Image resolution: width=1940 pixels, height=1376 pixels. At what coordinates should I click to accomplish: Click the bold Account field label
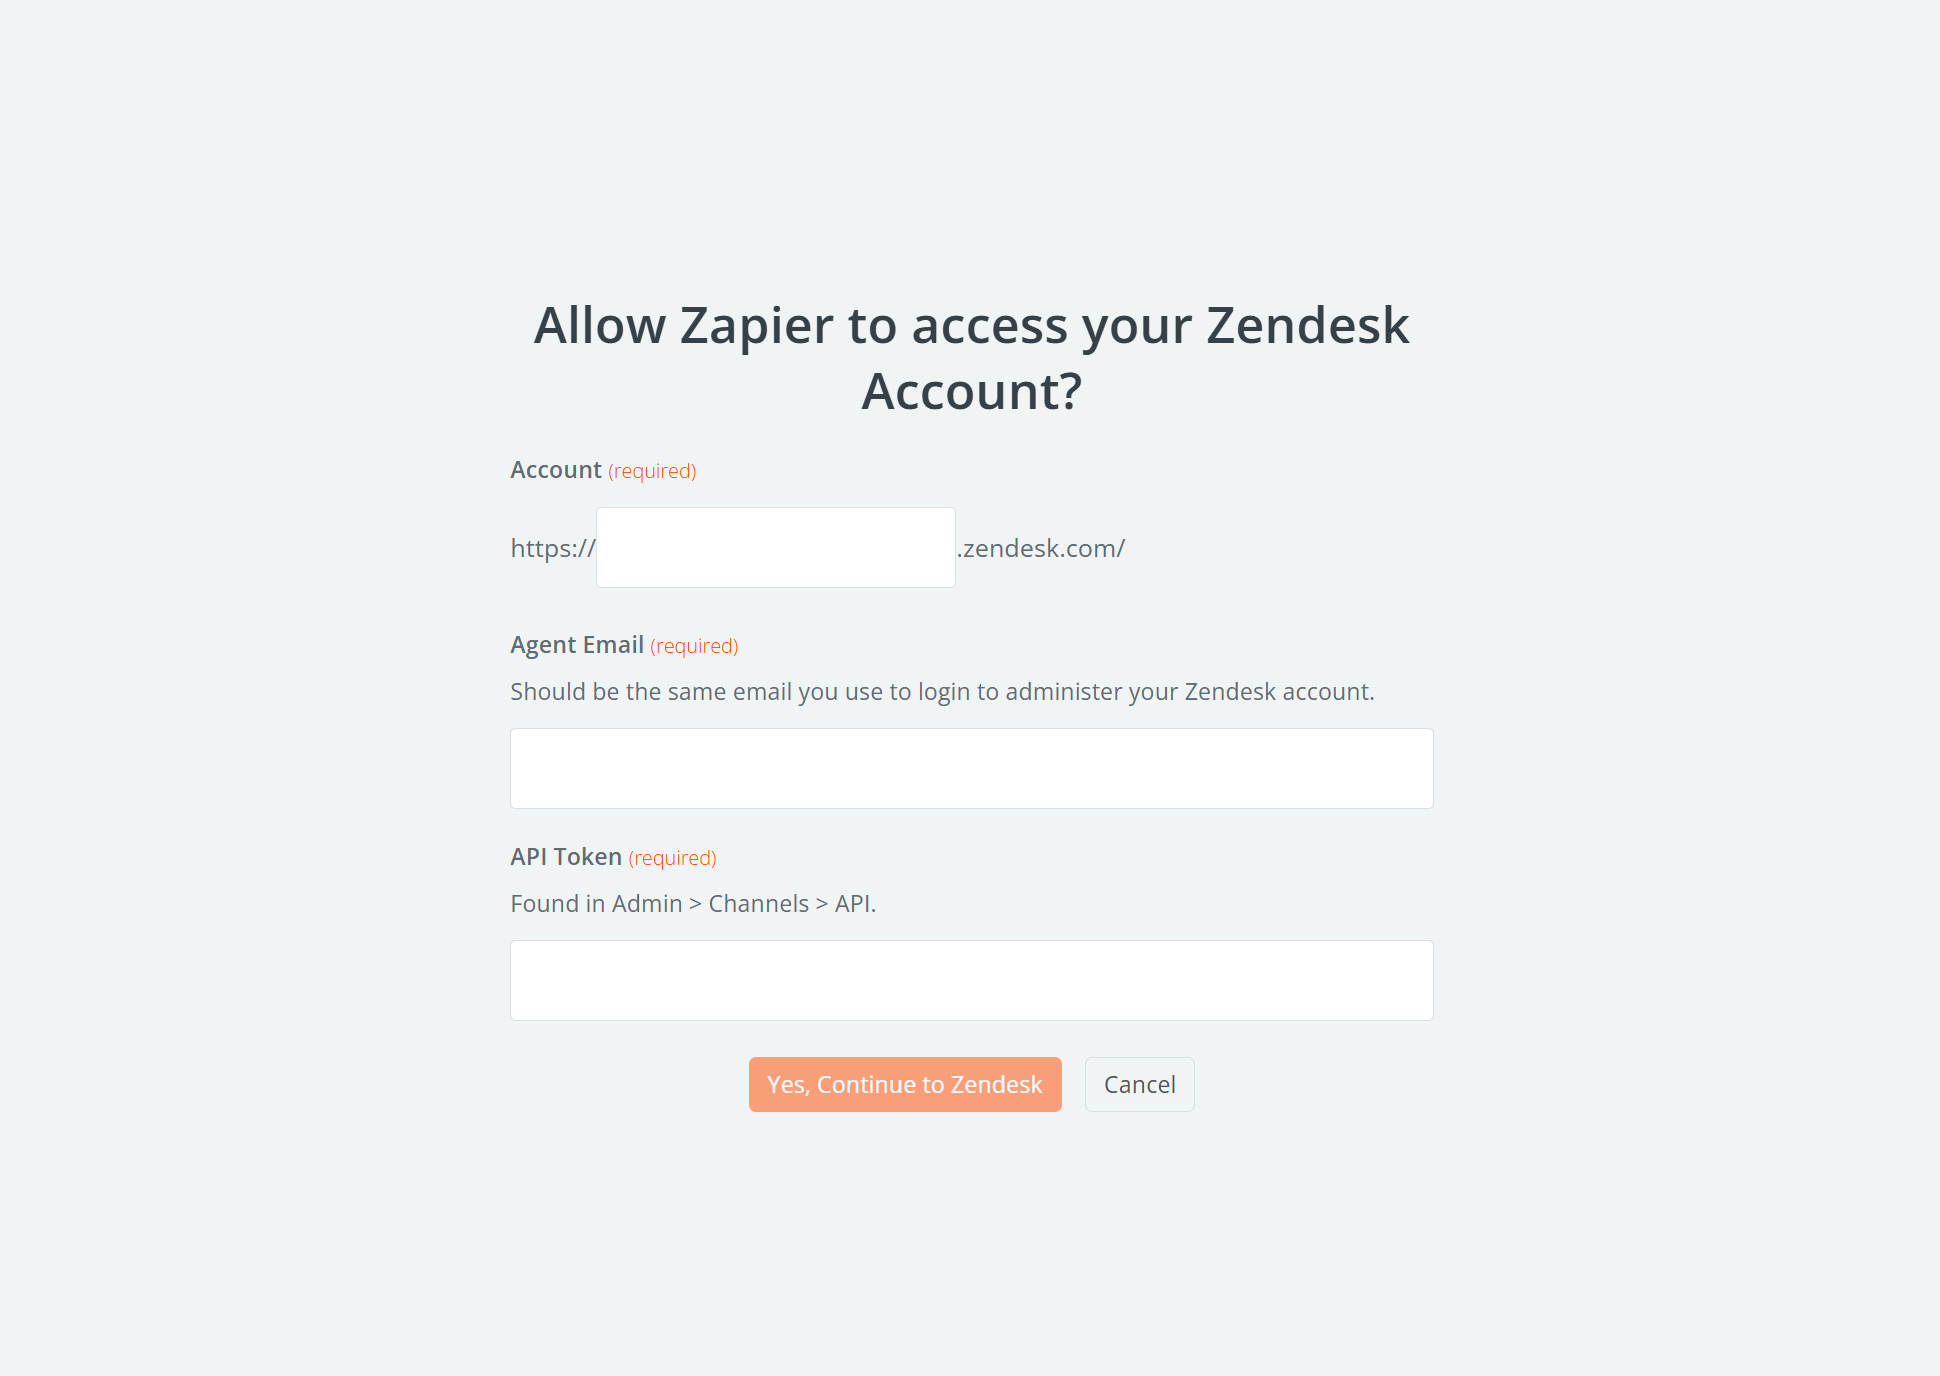click(556, 470)
